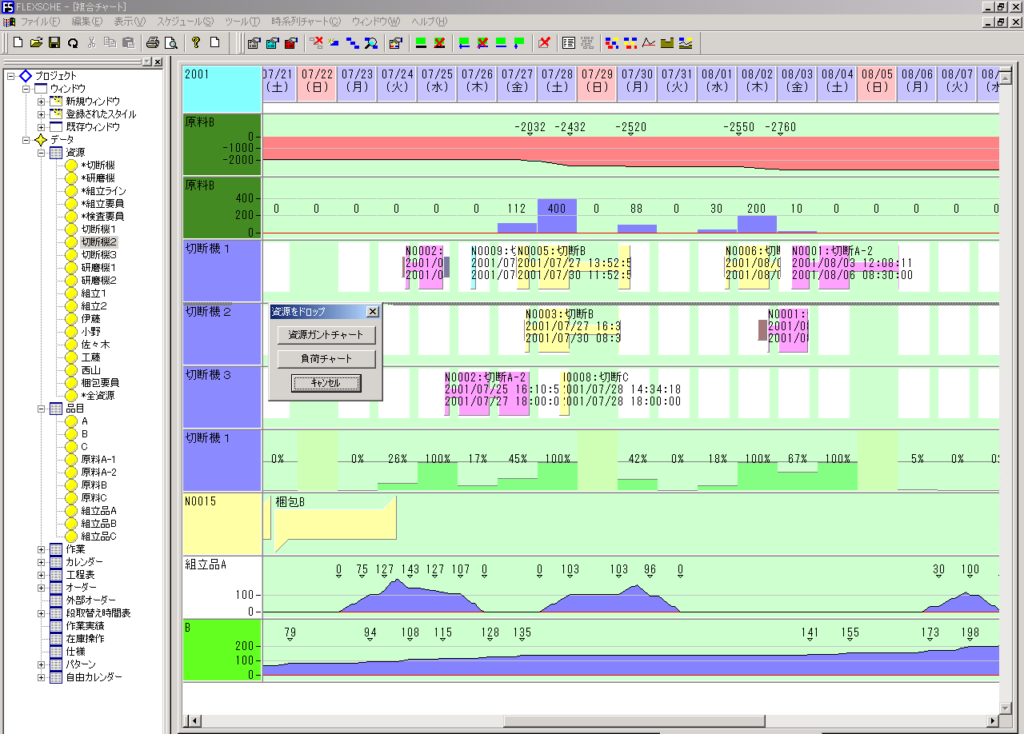This screenshot has width=1024, height=734.
Task: Click the Refresh circular arrow icon
Action: pos(72,43)
